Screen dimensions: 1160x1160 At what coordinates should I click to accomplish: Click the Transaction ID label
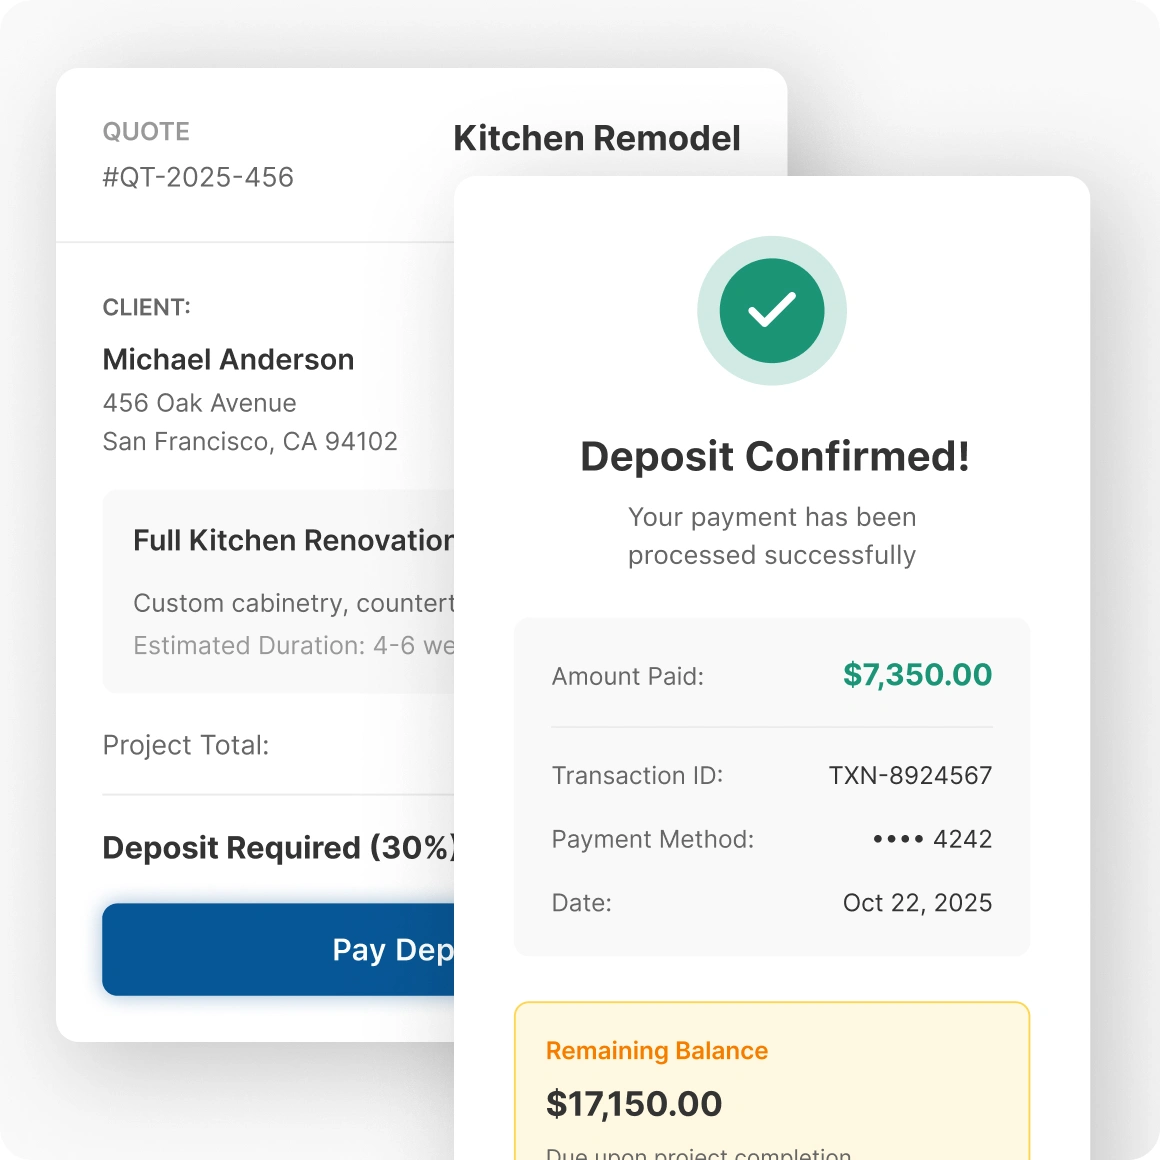[637, 776]
